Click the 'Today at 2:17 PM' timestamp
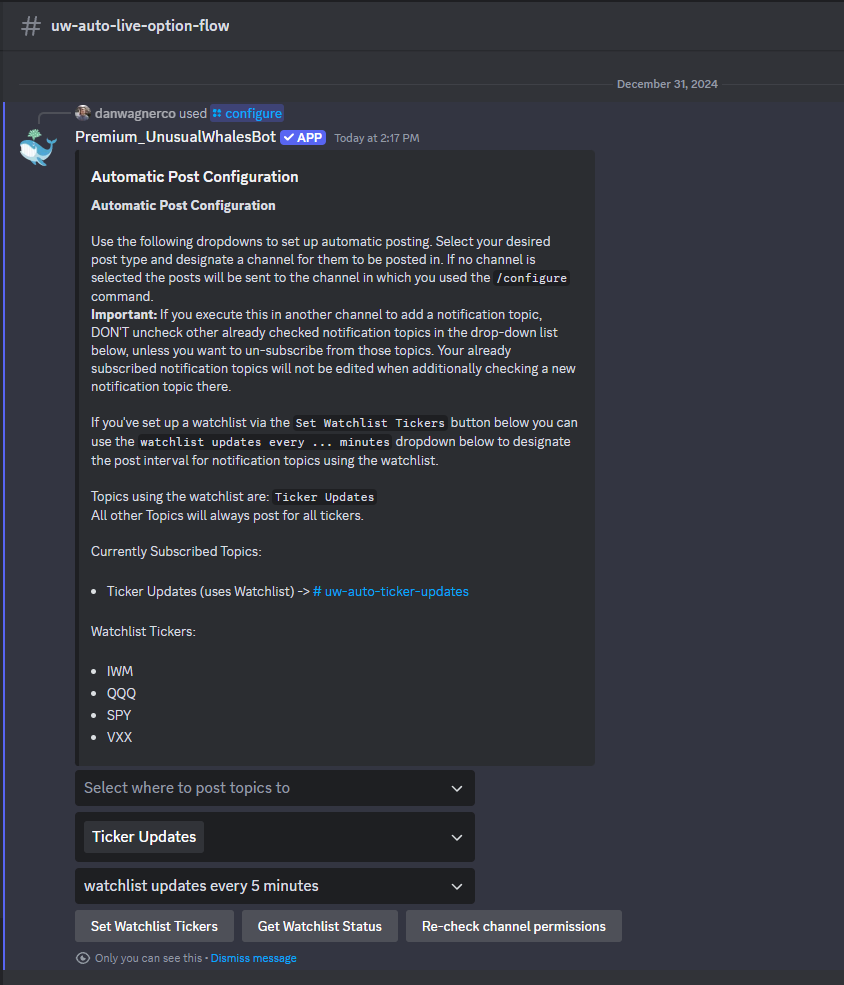Screen dimensions: 844x985 377,138
